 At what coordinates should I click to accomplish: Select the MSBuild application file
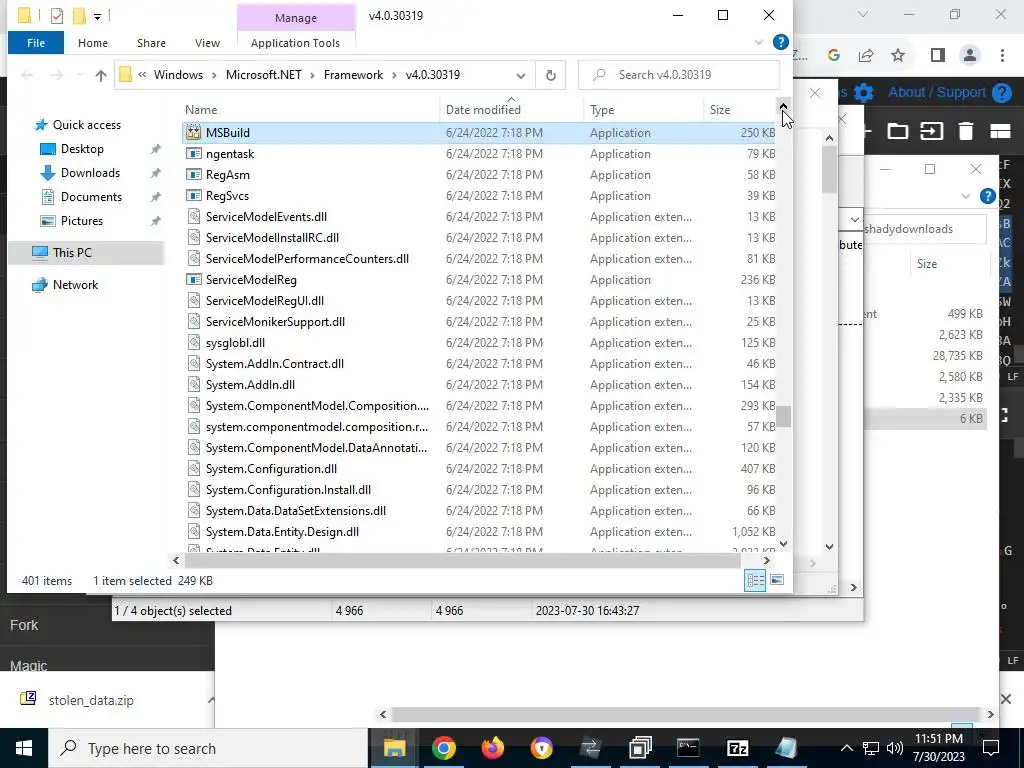coord(478,133)
